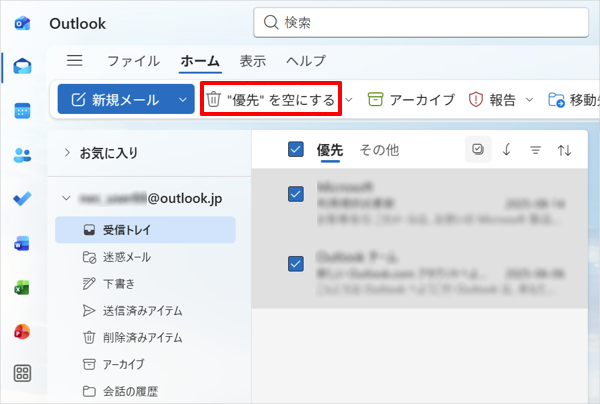Screen dimensions: 600x404
Task: Select the ホーム tab
Action: [200, 61]
